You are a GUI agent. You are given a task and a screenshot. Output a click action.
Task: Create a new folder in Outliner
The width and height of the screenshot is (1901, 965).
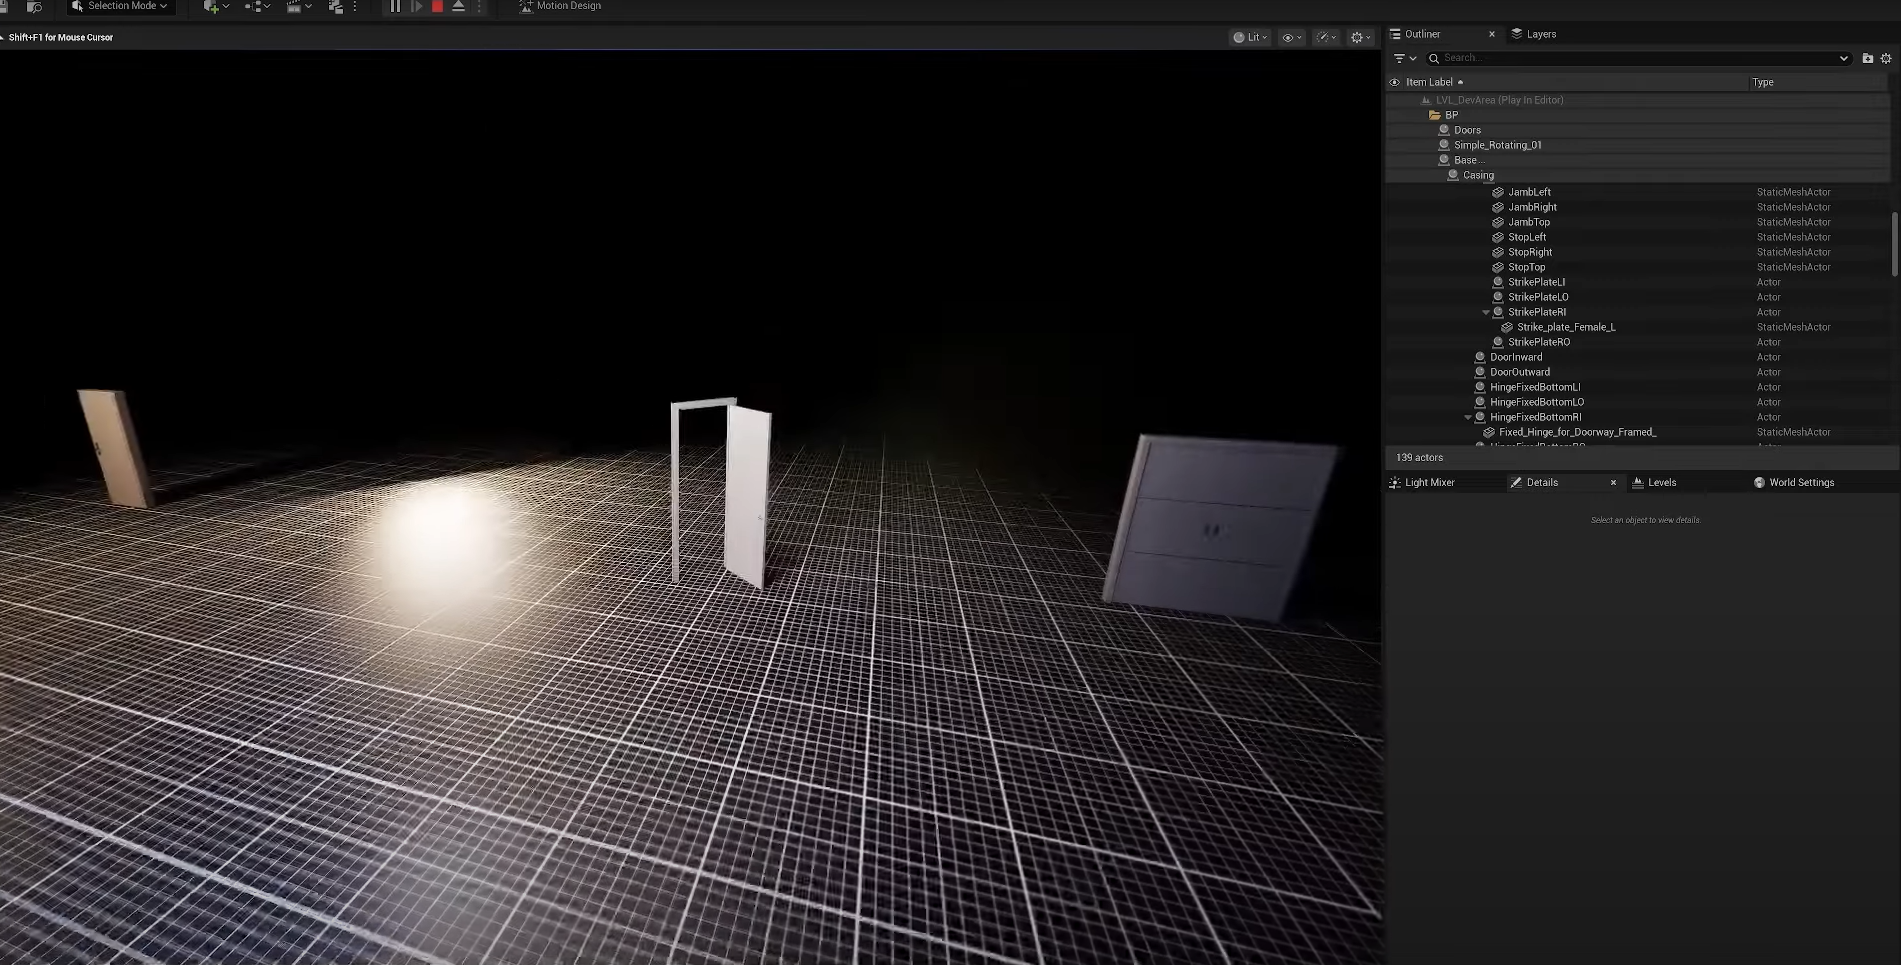[1867, 58]
